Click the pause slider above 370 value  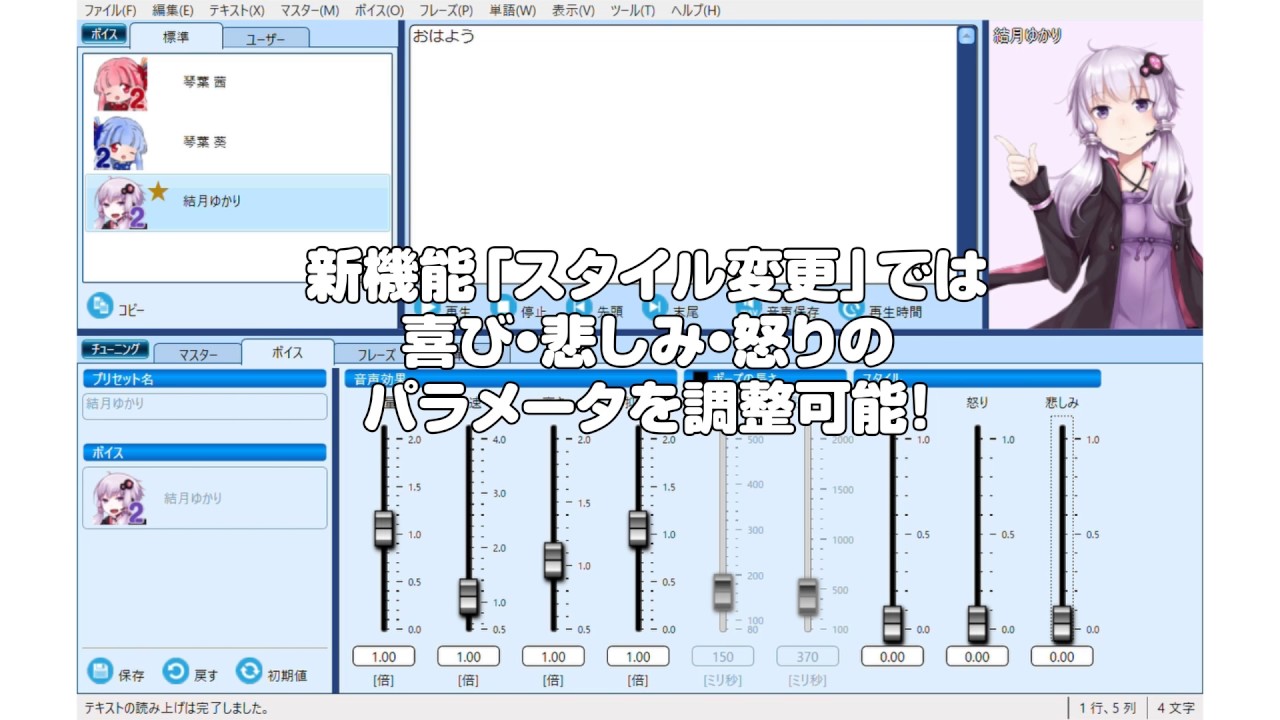tap(807, 596)
